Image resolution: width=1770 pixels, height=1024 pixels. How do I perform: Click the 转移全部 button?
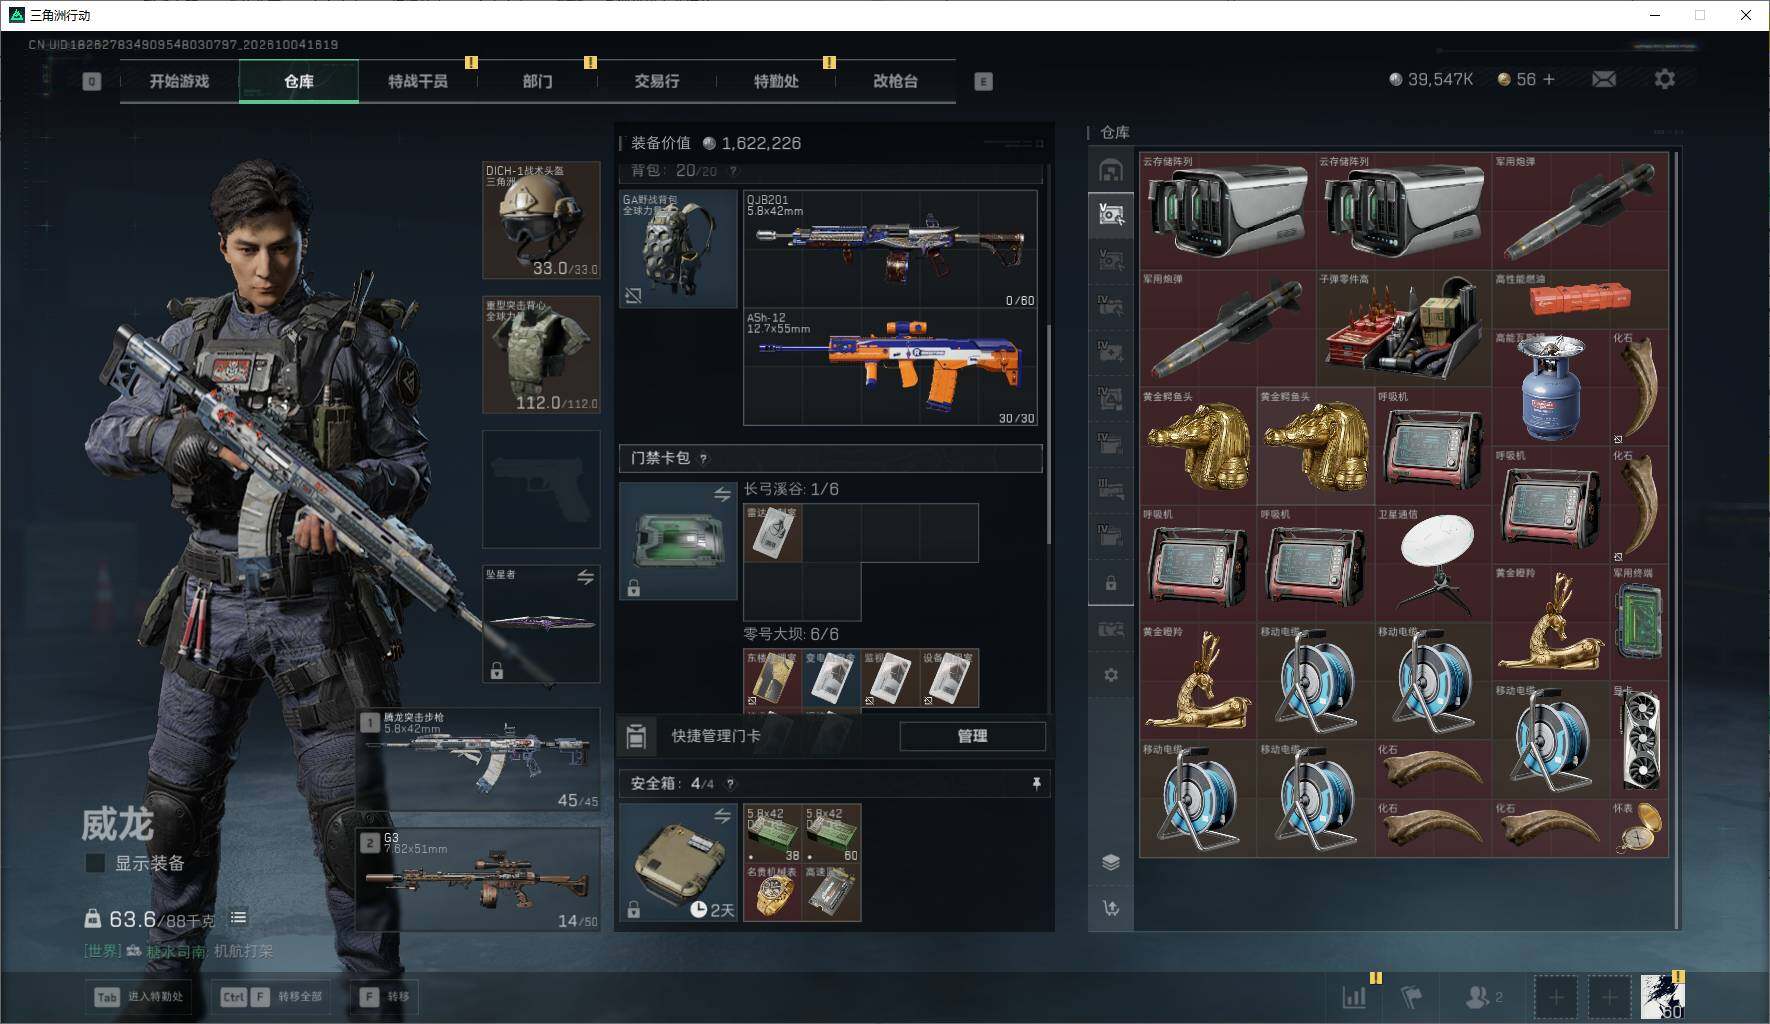[x=272, y=996]
